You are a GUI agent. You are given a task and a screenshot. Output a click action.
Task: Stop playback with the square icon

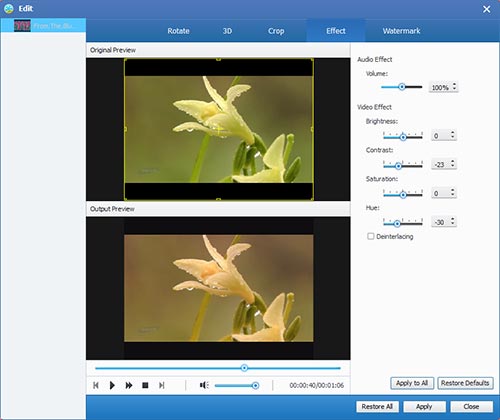(145, 385)
